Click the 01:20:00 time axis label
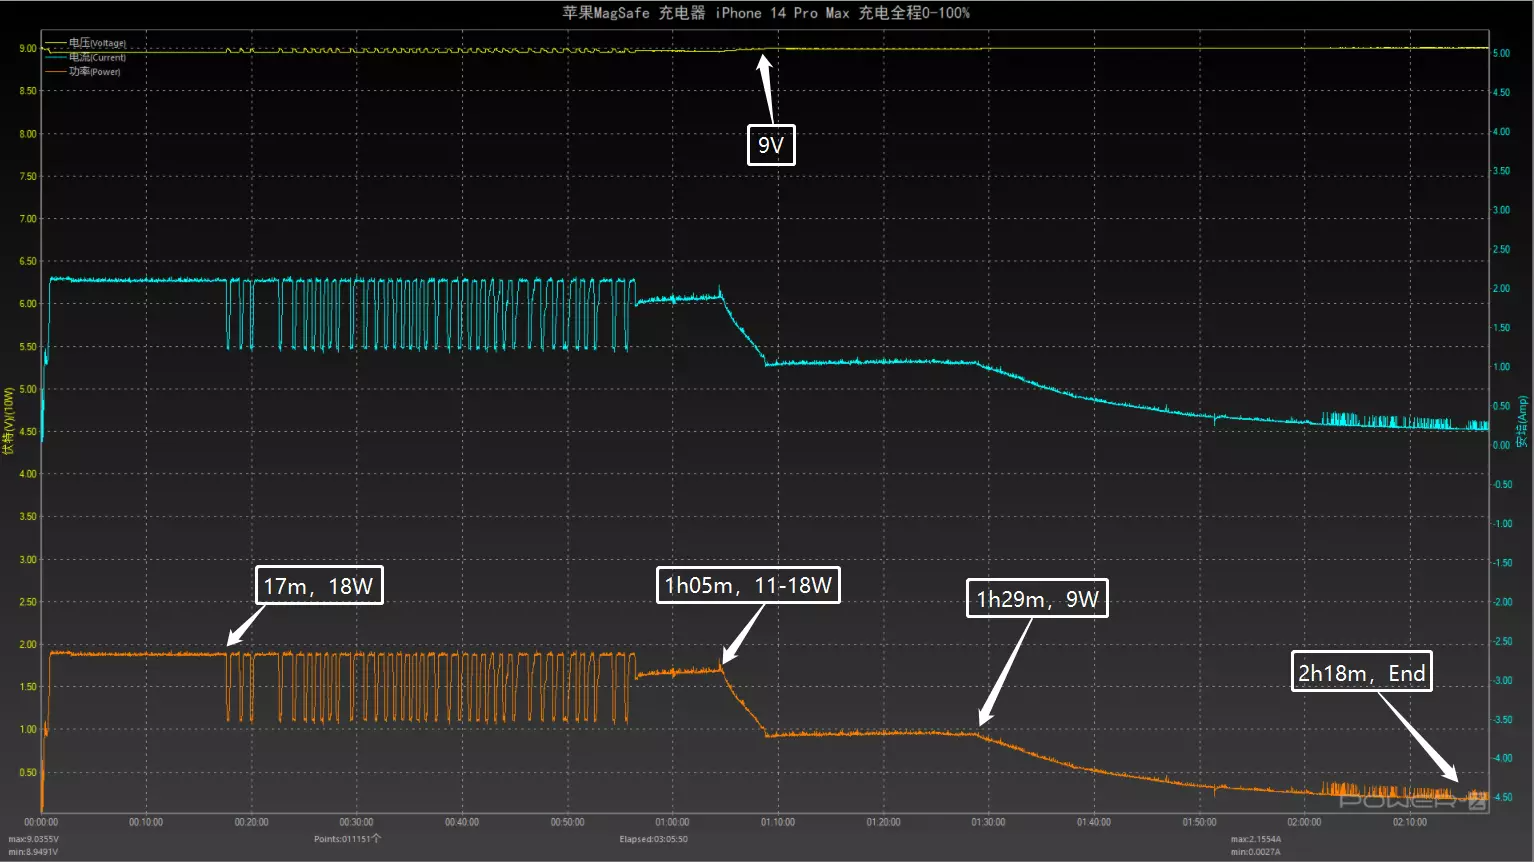Image resolution: width=1534 pixels, height=862 pixels. [x=883, y=822]
